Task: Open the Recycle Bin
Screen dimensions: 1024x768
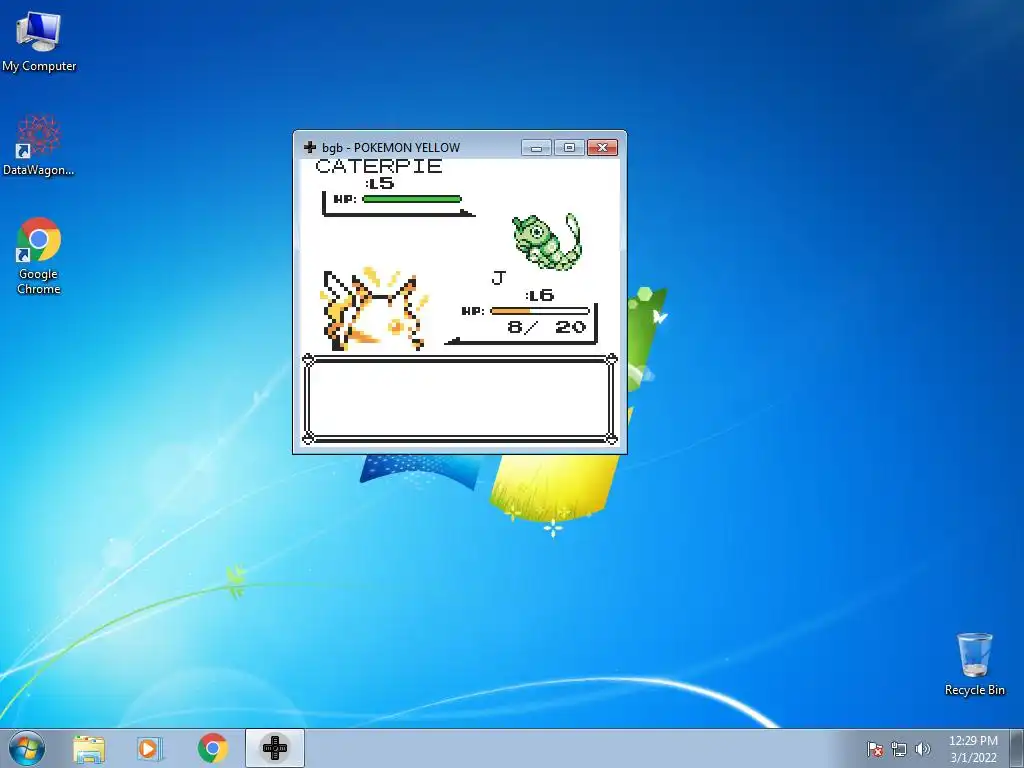Action: coord(974,664)
